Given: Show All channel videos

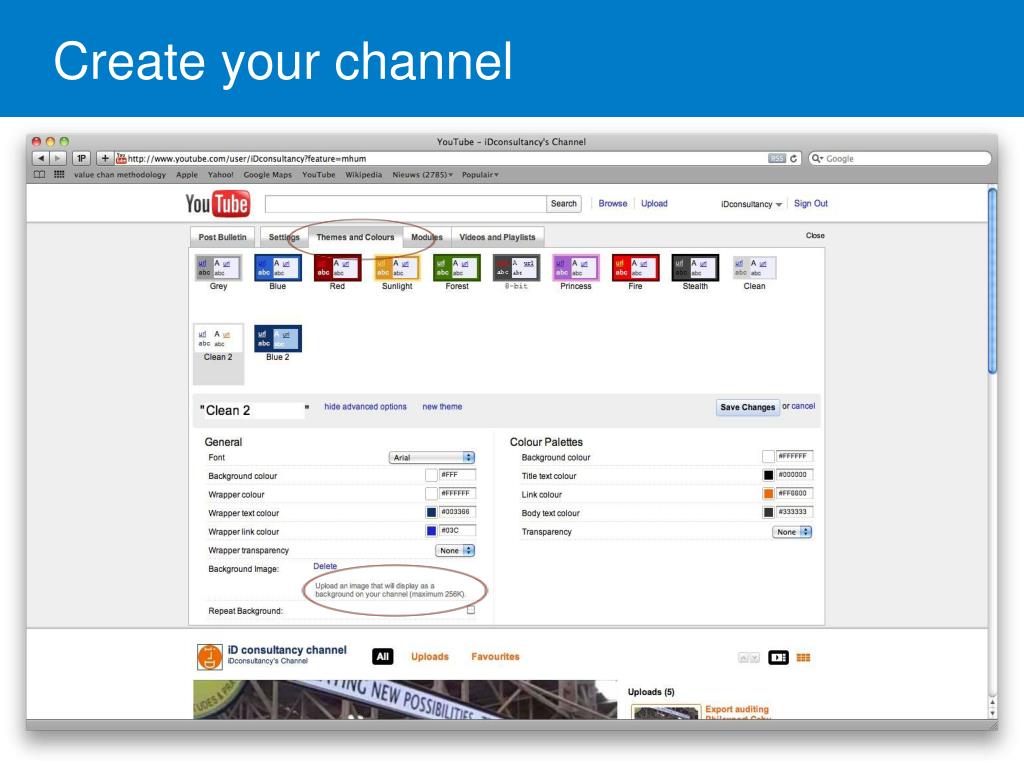Looking at the screenshot, I should click(383, 657).
